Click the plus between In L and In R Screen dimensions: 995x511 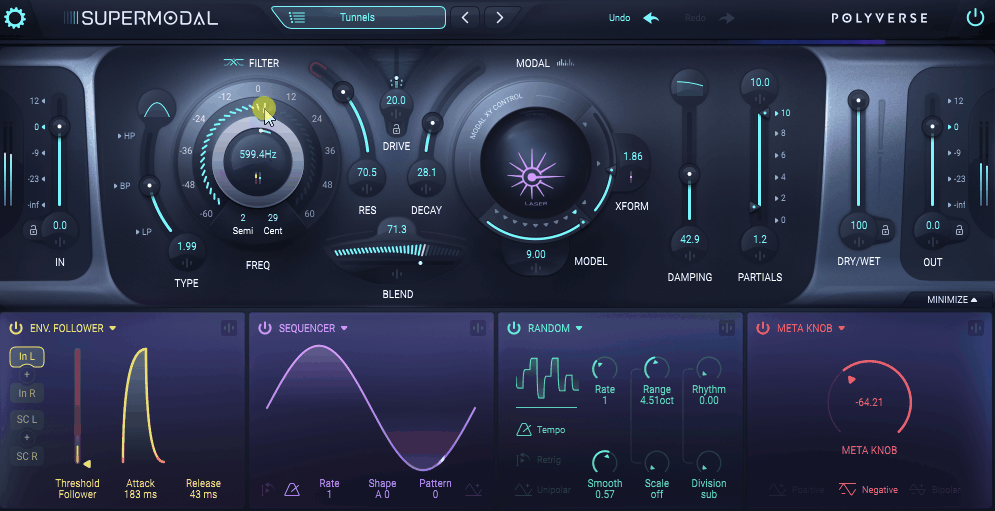click(27, 375)
